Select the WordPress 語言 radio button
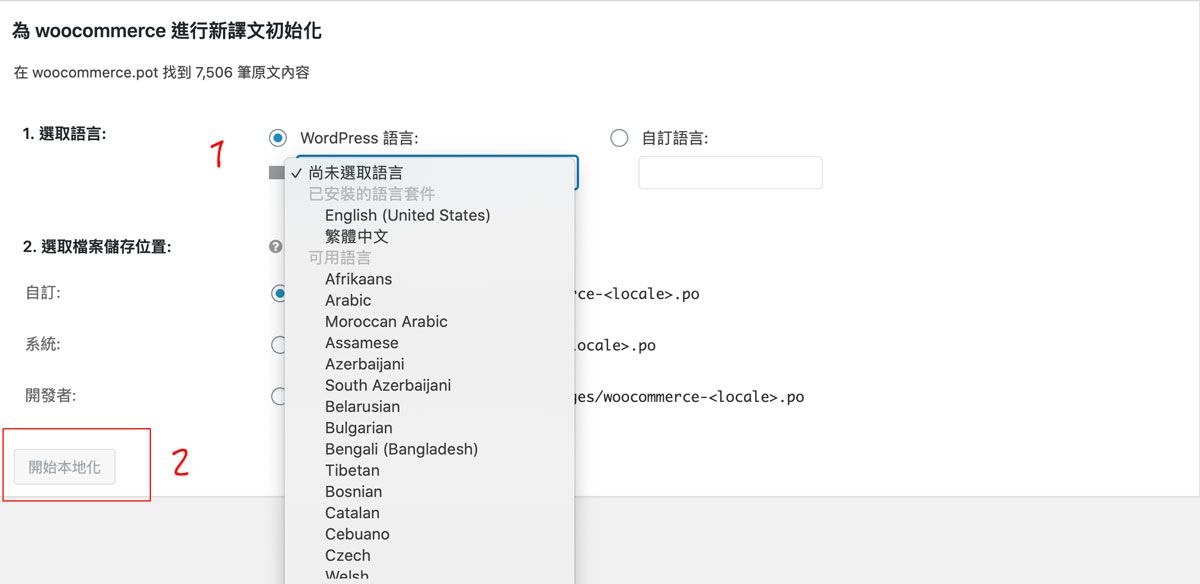1200x584 pixels. click(277, 138)
